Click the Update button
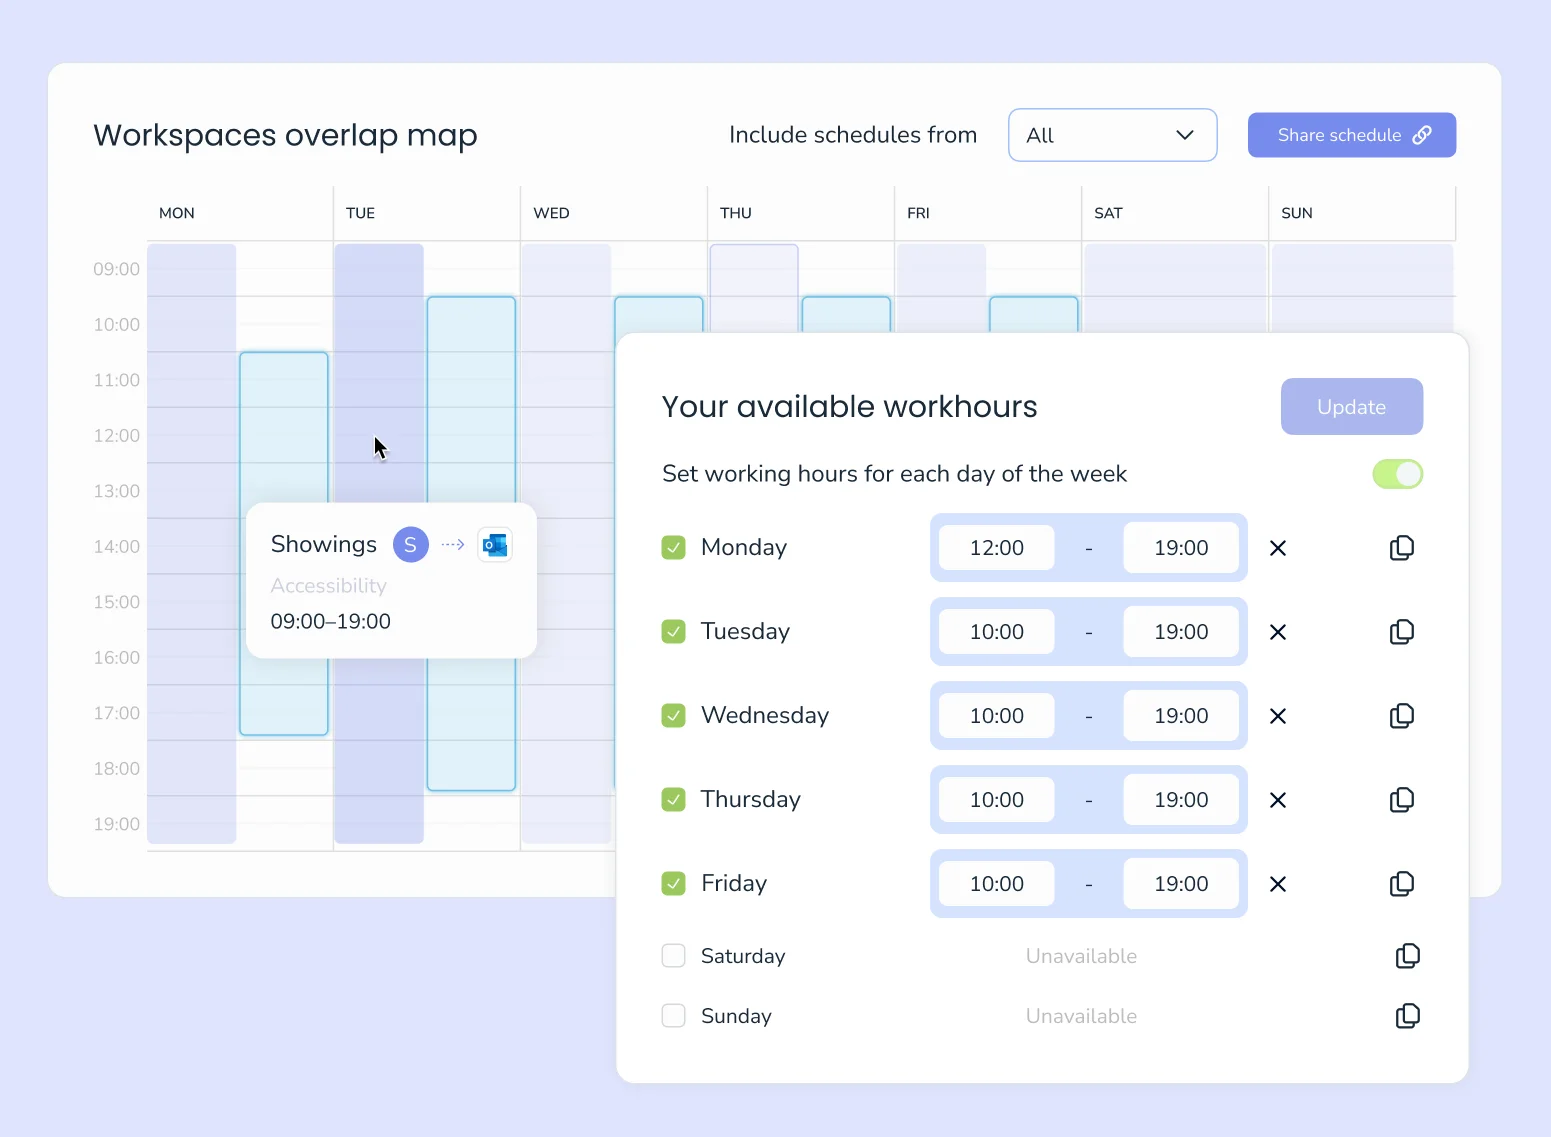 (x=1352, y=407)
